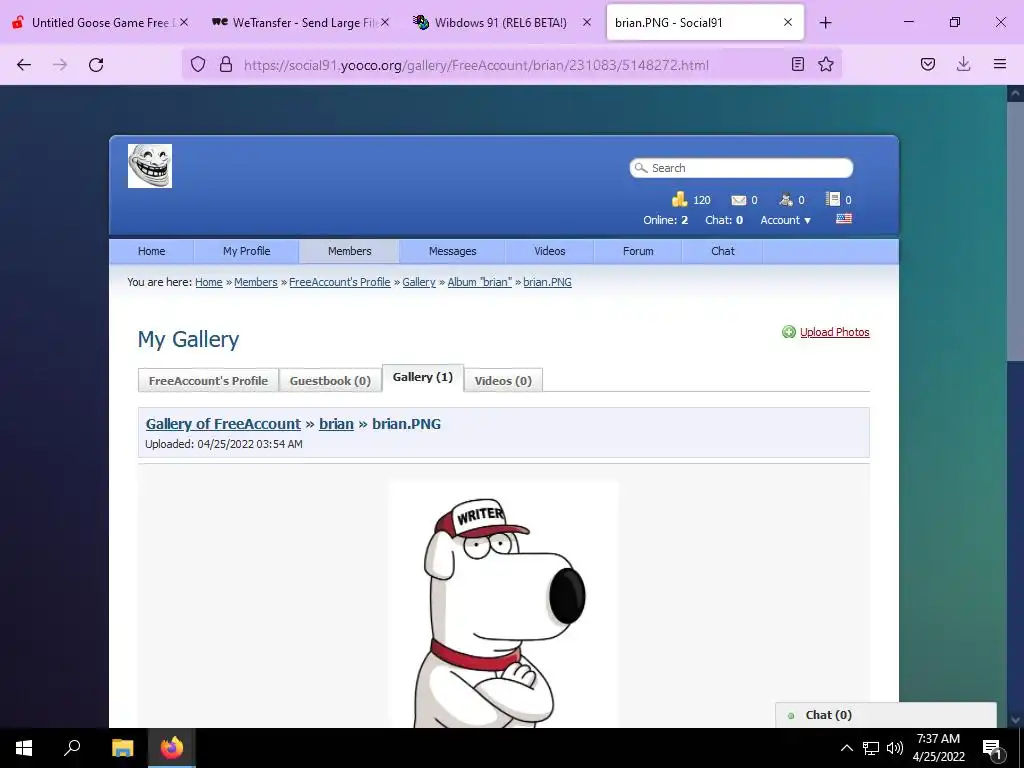Open the Firefox downloads icon
The height and width of the screenshot is (768, 1024).
point(963,64)
